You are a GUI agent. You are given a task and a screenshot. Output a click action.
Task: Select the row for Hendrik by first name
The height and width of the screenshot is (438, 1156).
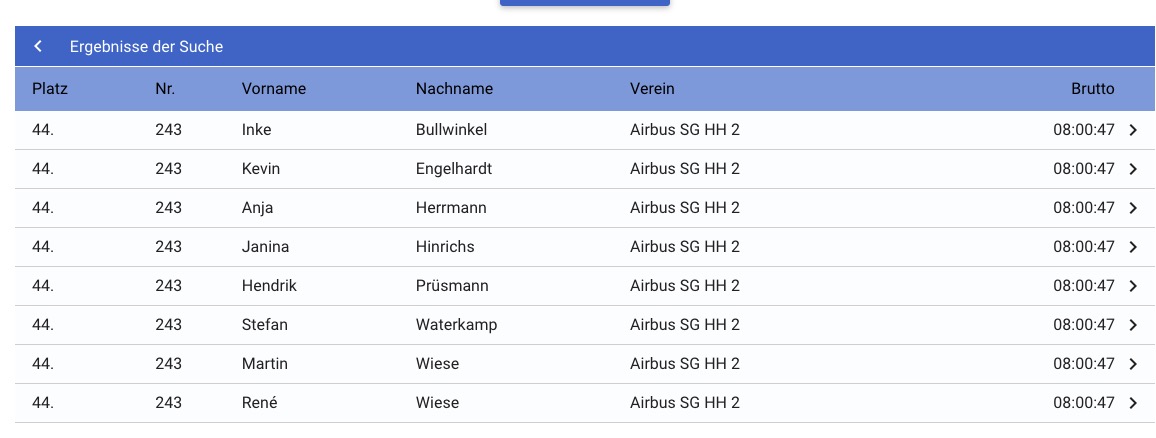click(x=269, y=286)
